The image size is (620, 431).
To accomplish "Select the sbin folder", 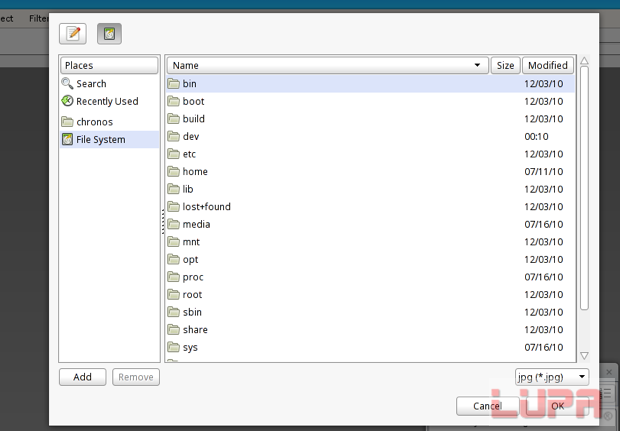I will coord(370,312).
